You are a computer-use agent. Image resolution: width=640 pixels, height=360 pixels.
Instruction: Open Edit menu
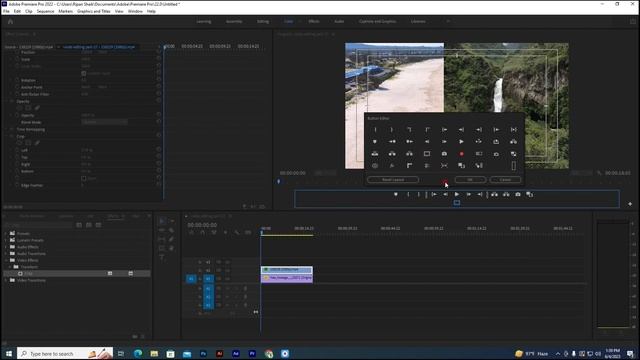(x=17, y=11)
